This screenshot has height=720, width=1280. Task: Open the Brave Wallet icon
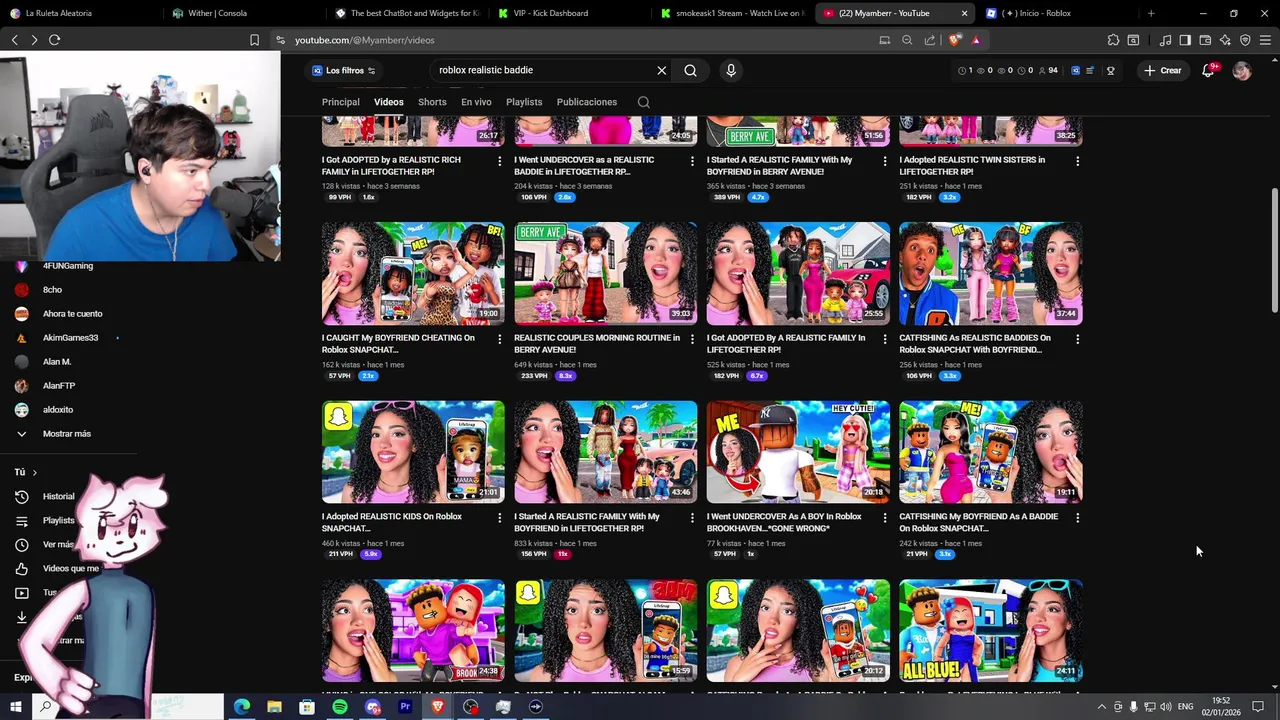(1205, 40)
